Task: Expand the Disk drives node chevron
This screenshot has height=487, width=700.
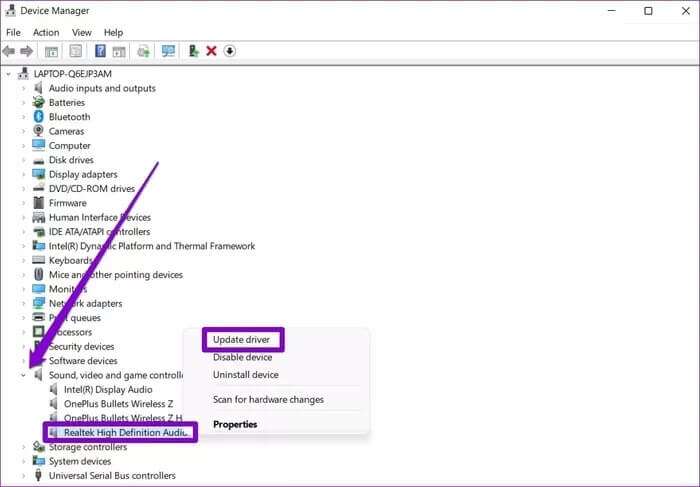Action: [x=23, y=160]
